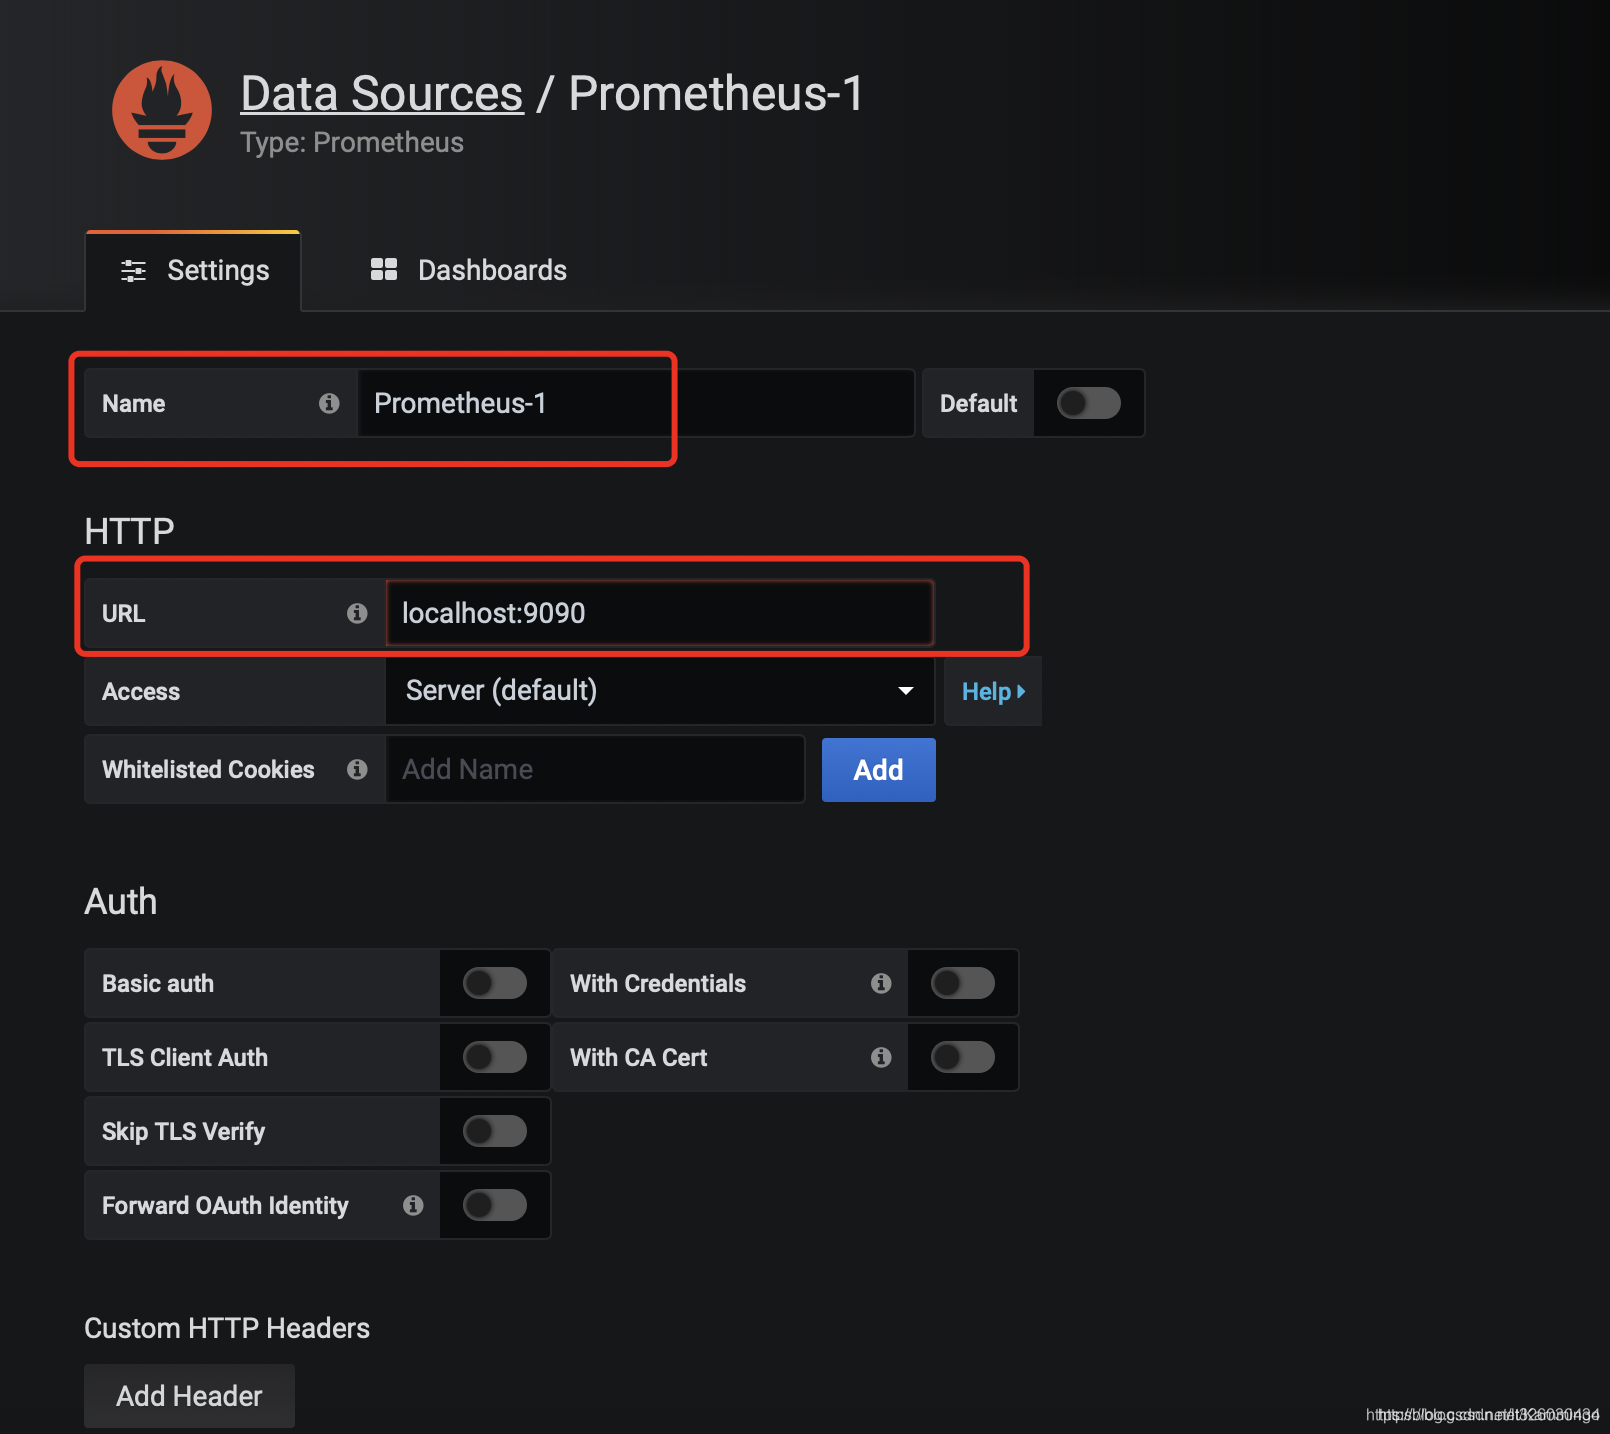
Task: Click the blue Add button for cookies
Action: (879, 770)
